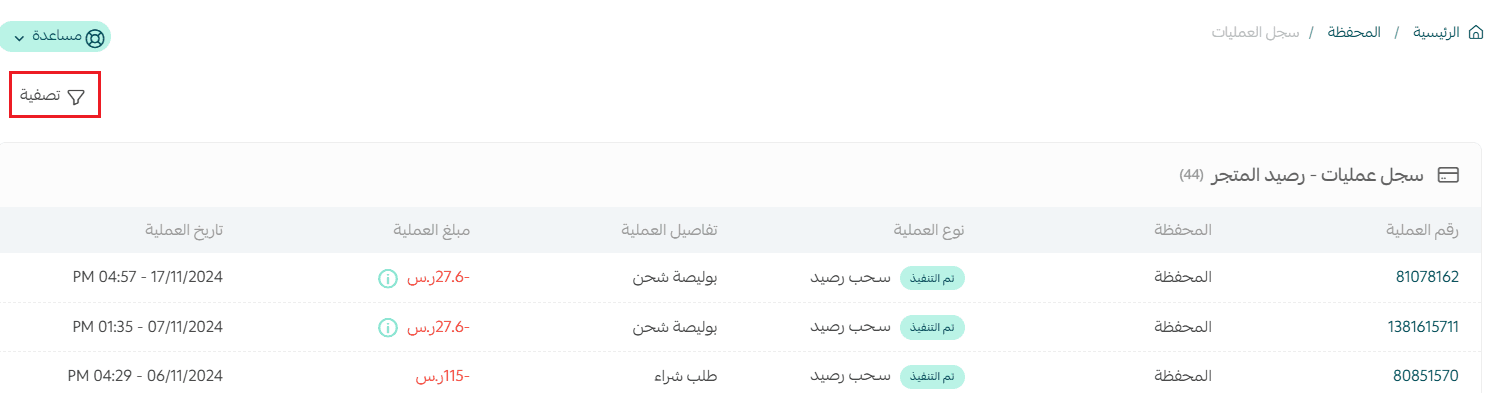Image resolution: width=1492 pixels, height=405 pixels.
Task: Click رقم العملية column header
Action: coord(1426,230)
